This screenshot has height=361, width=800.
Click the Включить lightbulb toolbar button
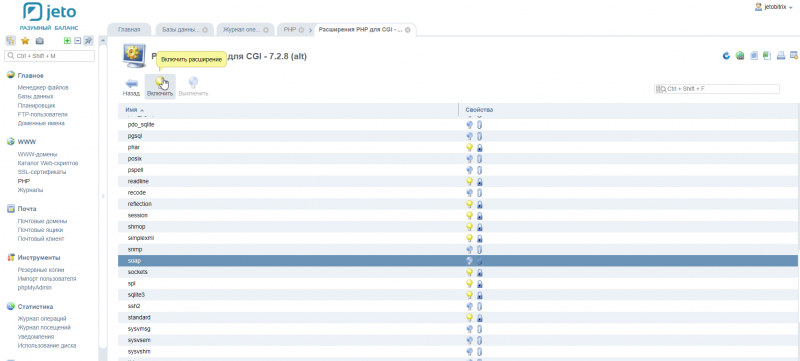160,87
